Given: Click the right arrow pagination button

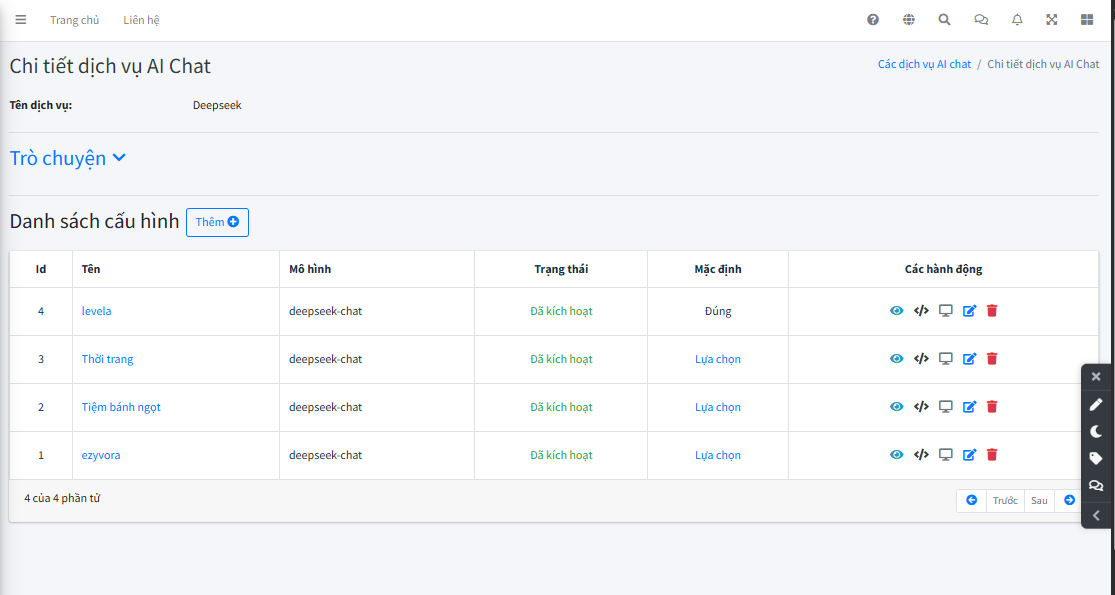Looking at the screenshot, I should pos(1069,500).
